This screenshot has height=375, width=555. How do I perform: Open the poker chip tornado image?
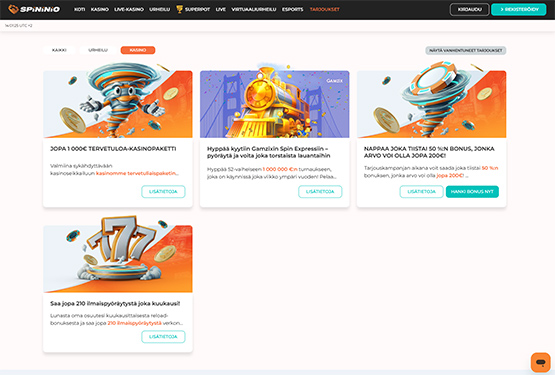(431, 101)
